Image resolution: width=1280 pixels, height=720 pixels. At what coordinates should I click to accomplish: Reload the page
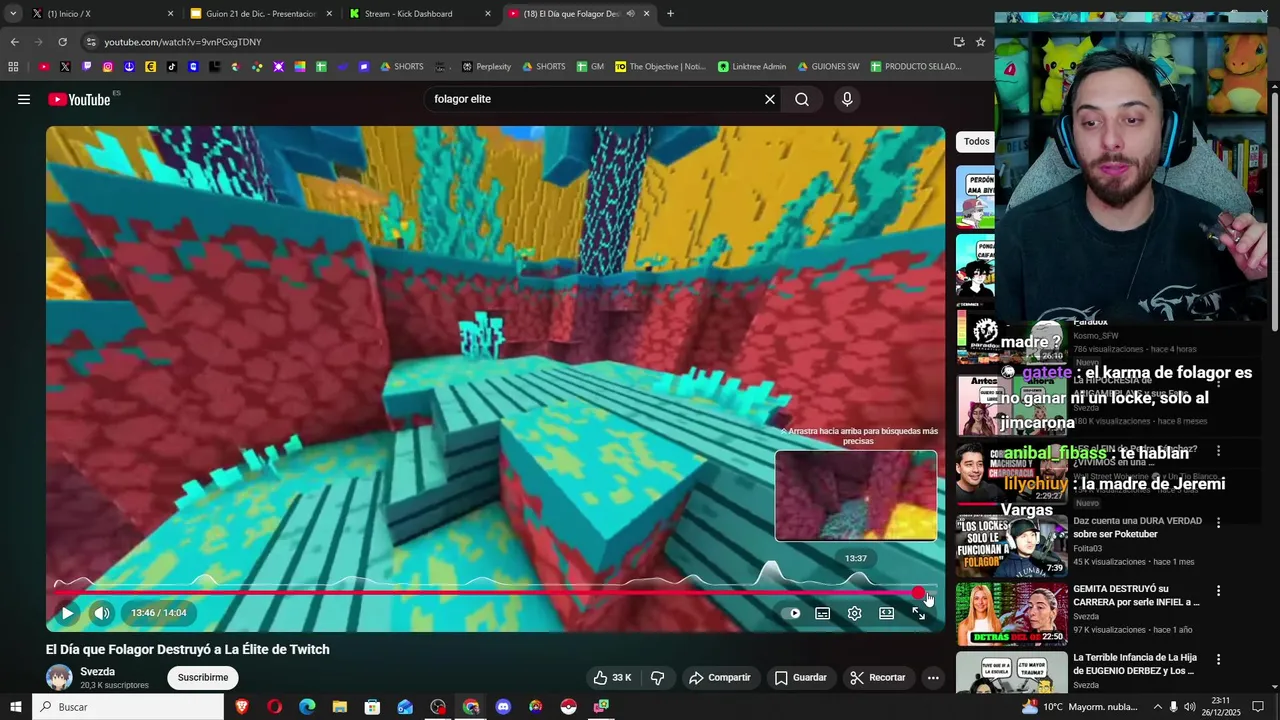coord(62,42)
